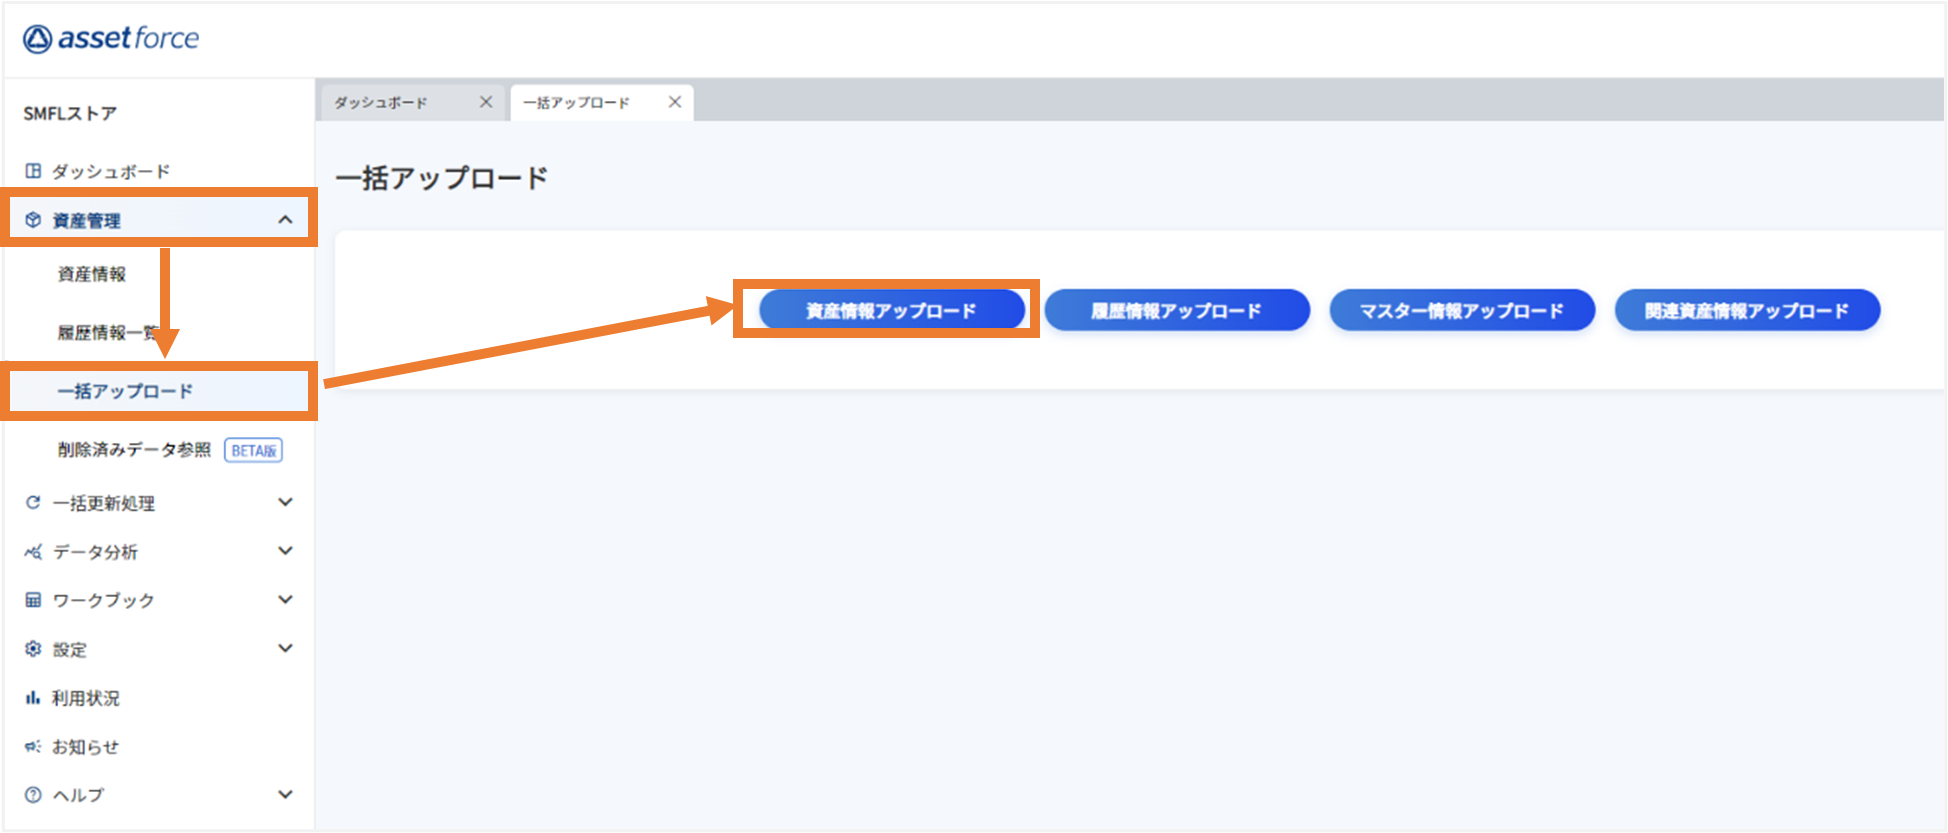The height and width of the screenshot is (833, 1948).
Task: Open 履歴情報一覧 in the sidebar
Action: click(108, 332)
